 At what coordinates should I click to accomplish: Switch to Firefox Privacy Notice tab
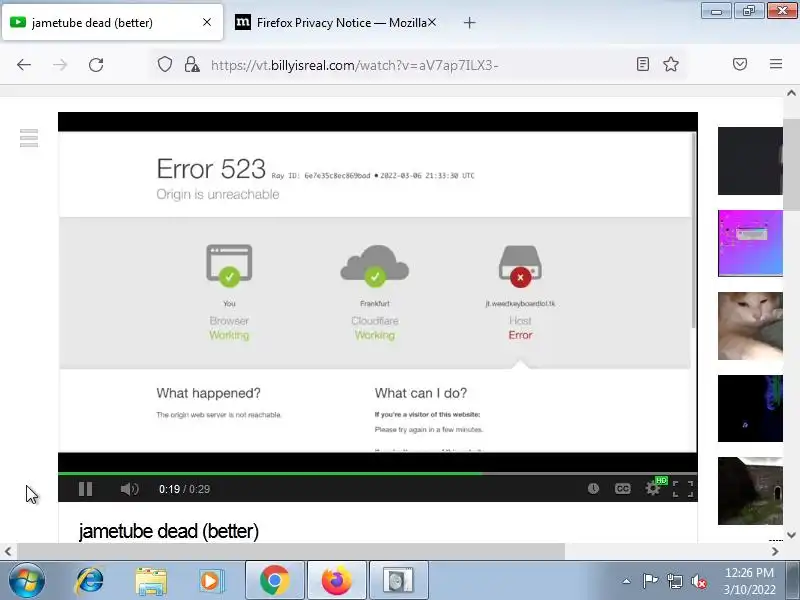(x=336, y=22)
